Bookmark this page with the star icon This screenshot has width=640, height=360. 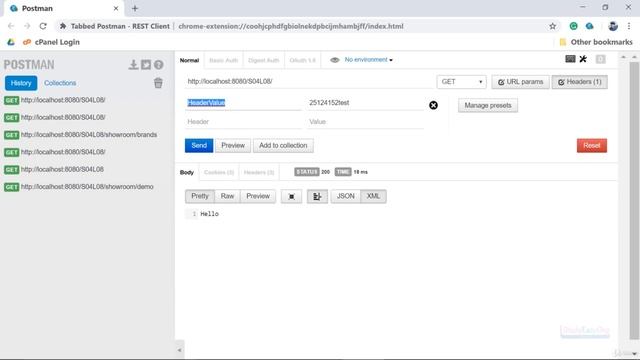[x=552, y=26]
